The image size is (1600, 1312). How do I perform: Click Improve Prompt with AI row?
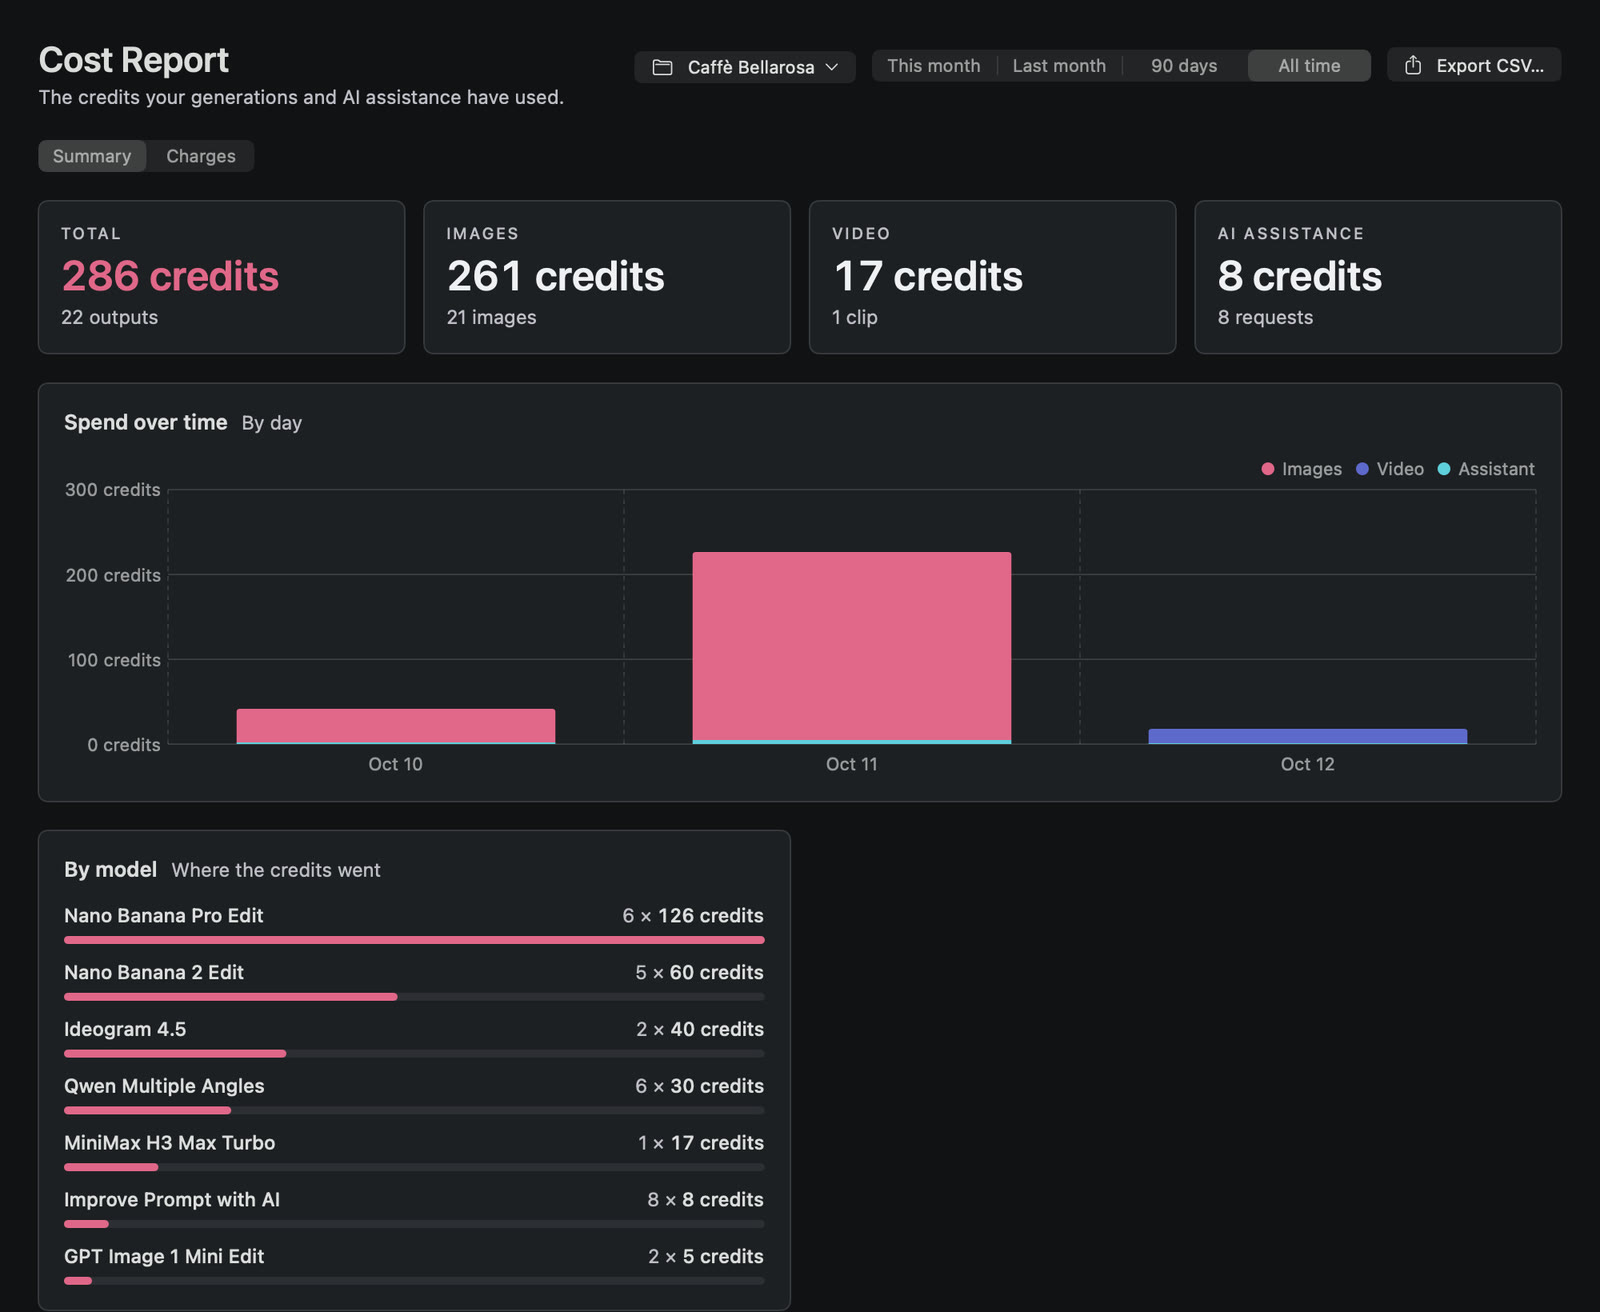[x=414, y=1209]
